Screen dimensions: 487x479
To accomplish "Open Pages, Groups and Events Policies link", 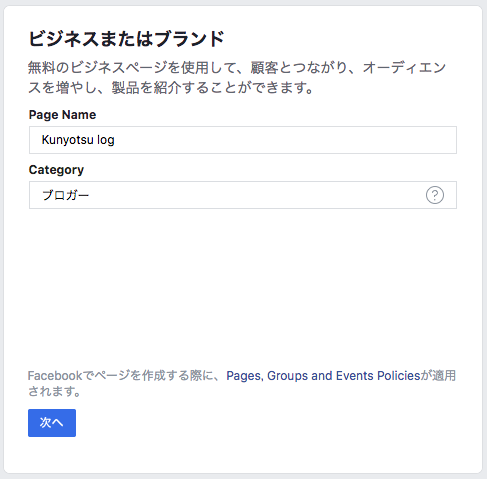I will pyautogui.click(x=323, y=376).
